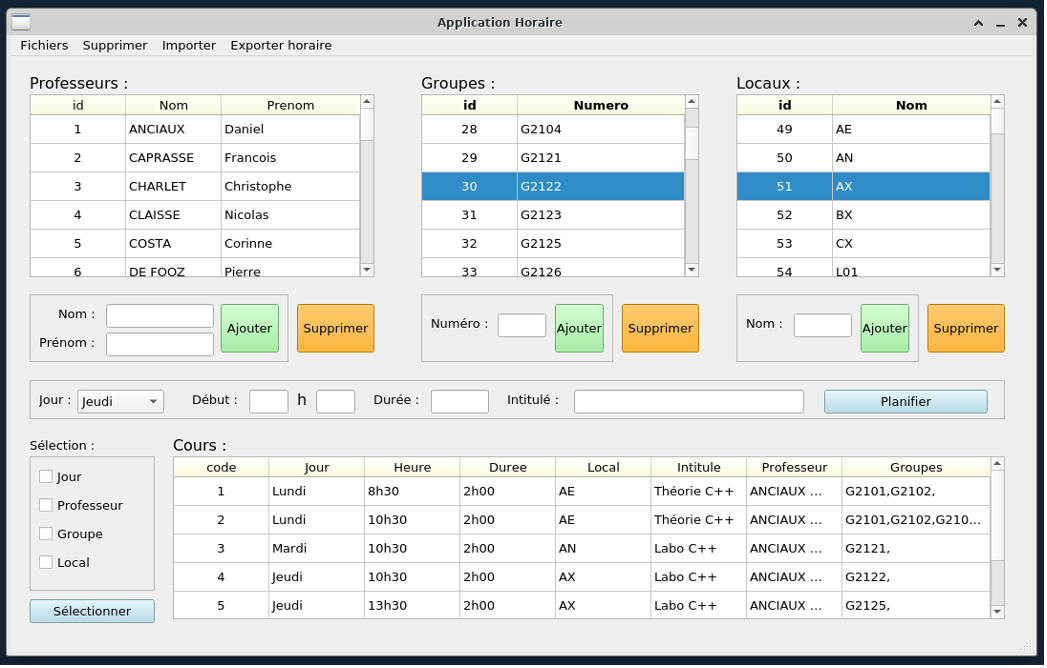Select group G2104
Screen dimensions: 1047x668
(x=553, y=130)
